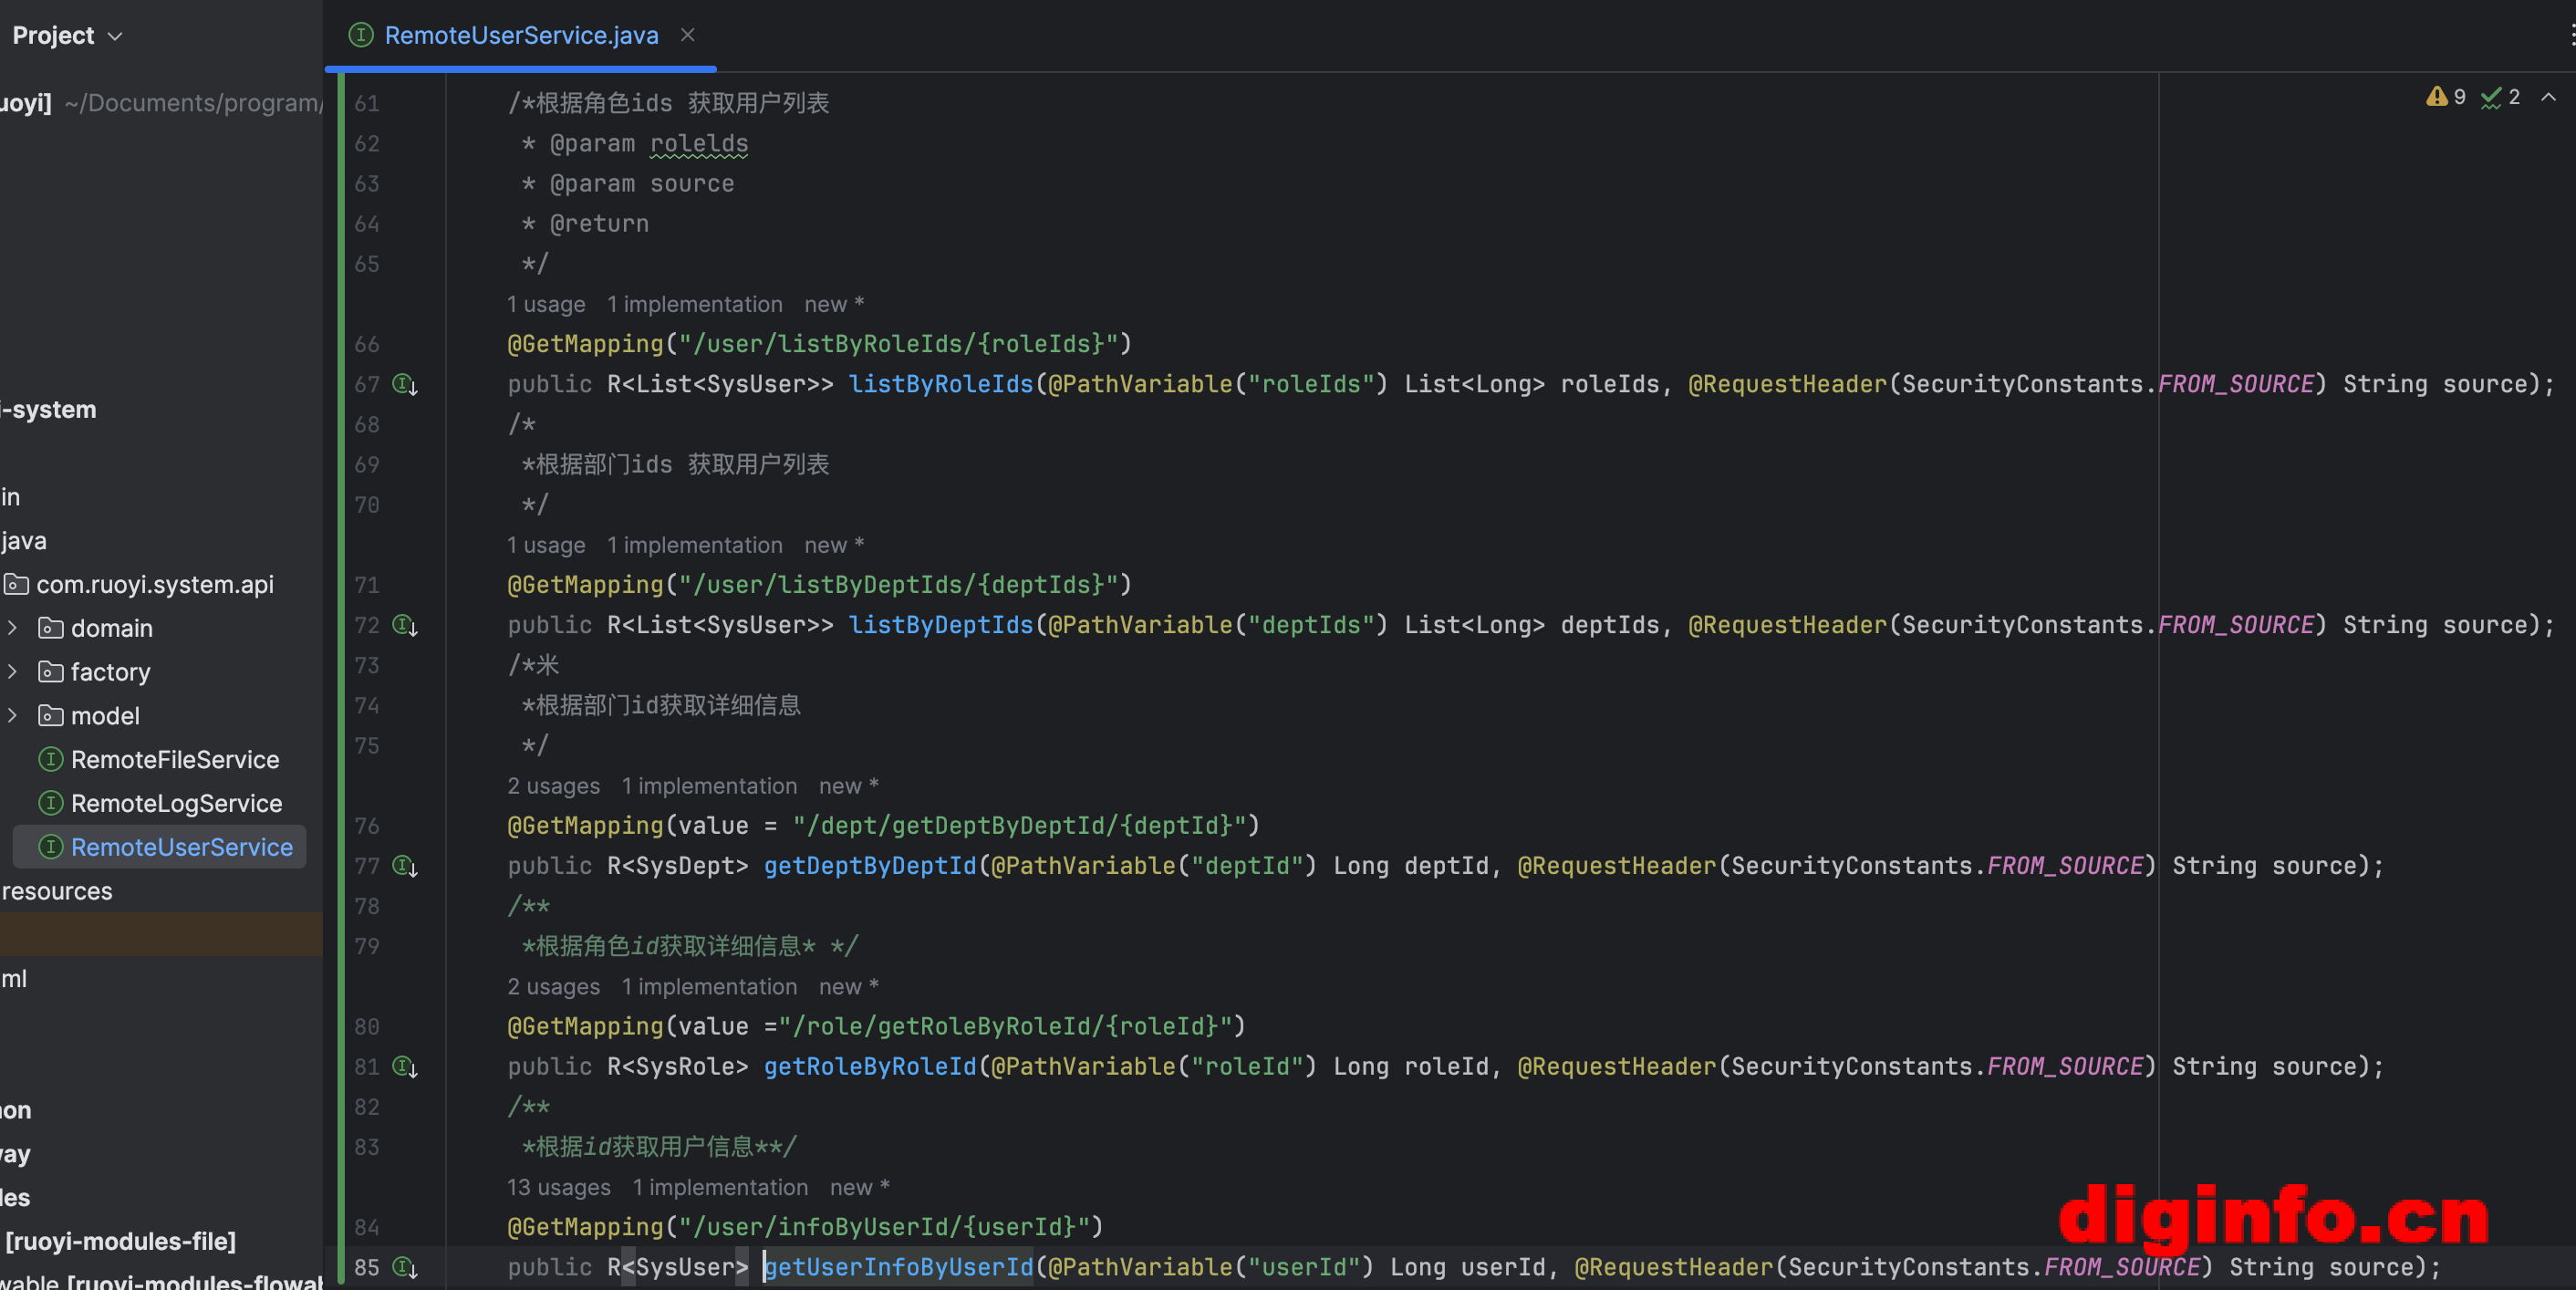Click the listByDeptIds method name
This screenshot has height=1290, width=2576.
coord(940,625)
